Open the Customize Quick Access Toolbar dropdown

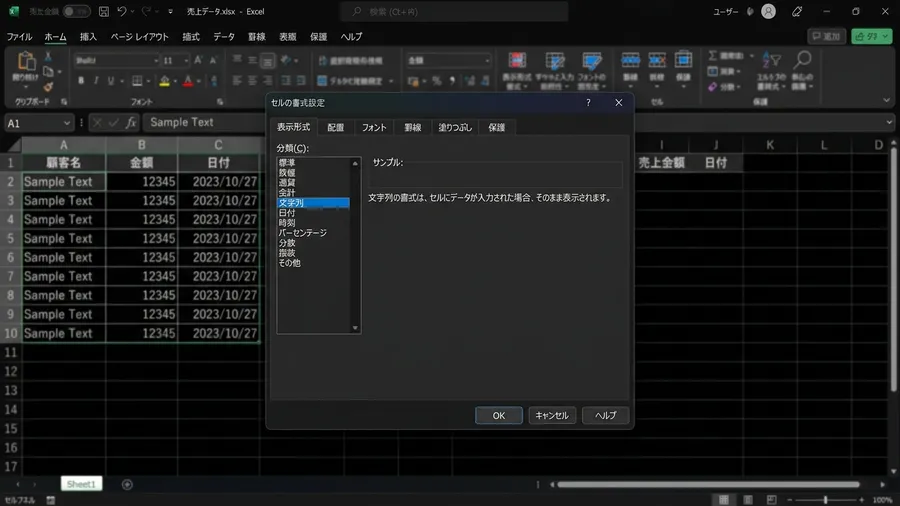pyautogui.click(x=170, y=11)
